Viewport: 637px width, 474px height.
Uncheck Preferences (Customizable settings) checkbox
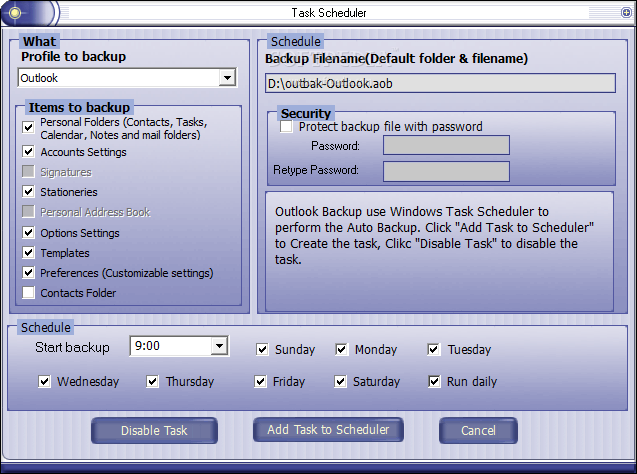pyautogui.click(x=28, y=272)
